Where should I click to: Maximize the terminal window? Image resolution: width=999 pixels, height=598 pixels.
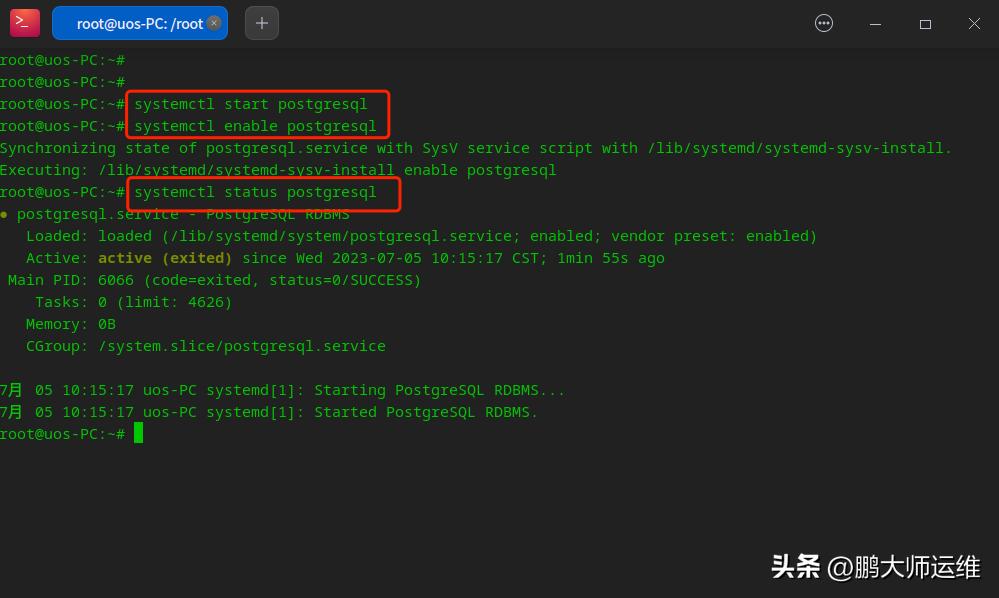point(925,23)
